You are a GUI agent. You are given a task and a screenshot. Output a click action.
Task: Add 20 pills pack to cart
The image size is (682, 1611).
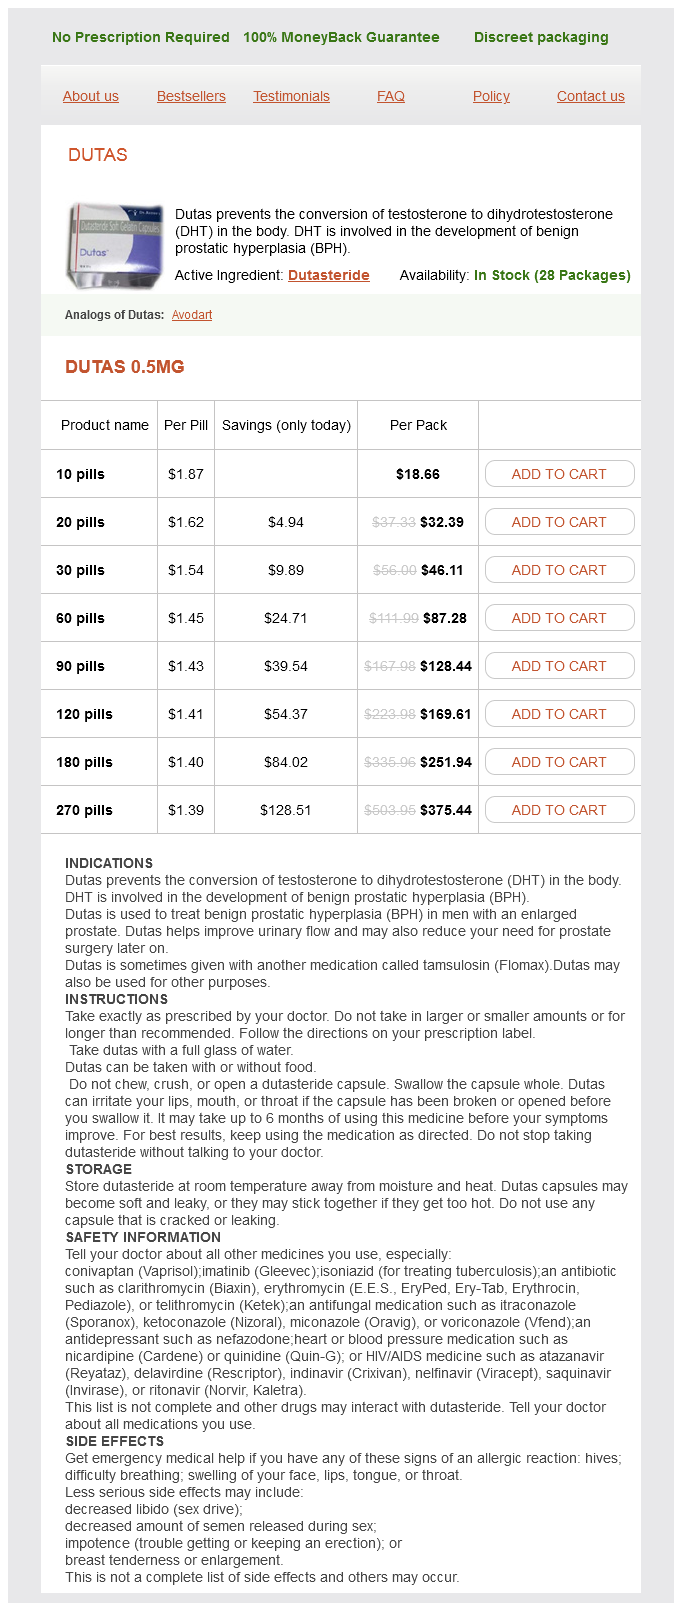tap(559, 522)
